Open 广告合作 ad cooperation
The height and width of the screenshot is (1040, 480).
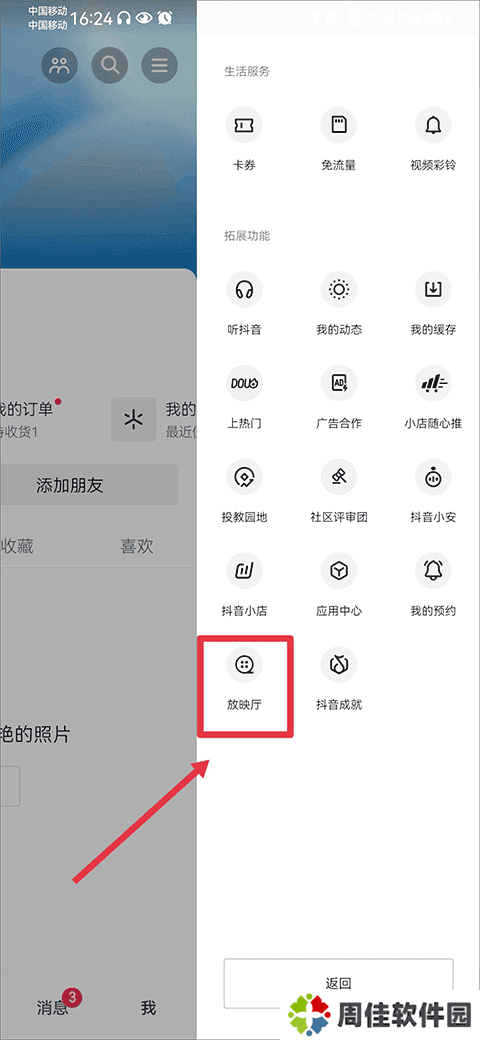339,383
